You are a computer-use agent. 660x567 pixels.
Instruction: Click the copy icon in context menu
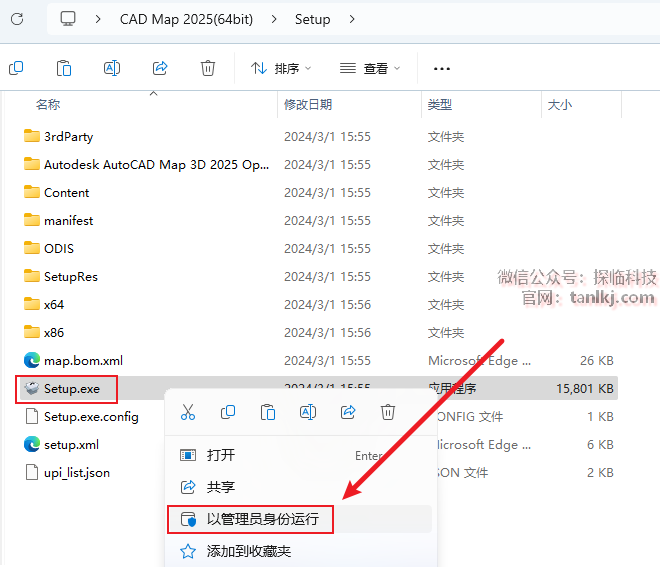click(228, 412)
